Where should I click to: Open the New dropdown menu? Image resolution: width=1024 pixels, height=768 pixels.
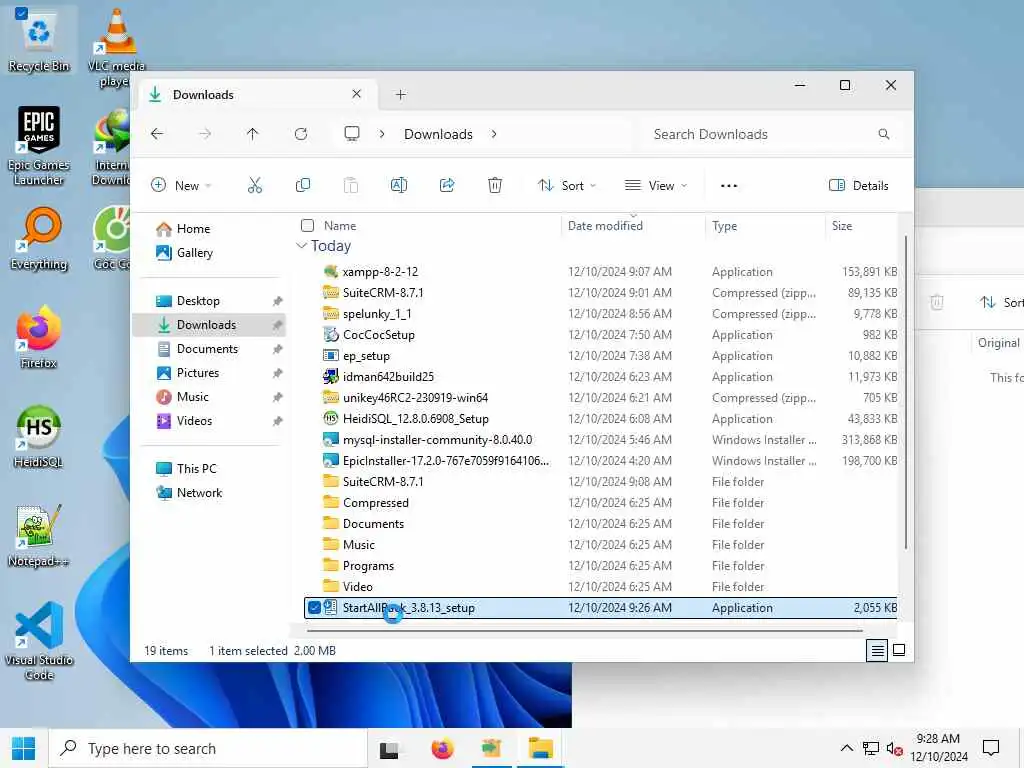(x=181, y=185)
